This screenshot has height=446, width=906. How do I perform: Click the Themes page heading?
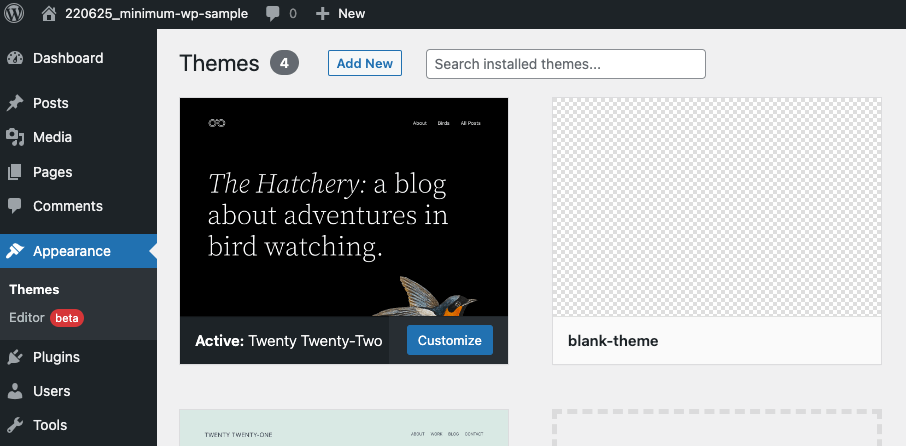(x=220, y=63)
